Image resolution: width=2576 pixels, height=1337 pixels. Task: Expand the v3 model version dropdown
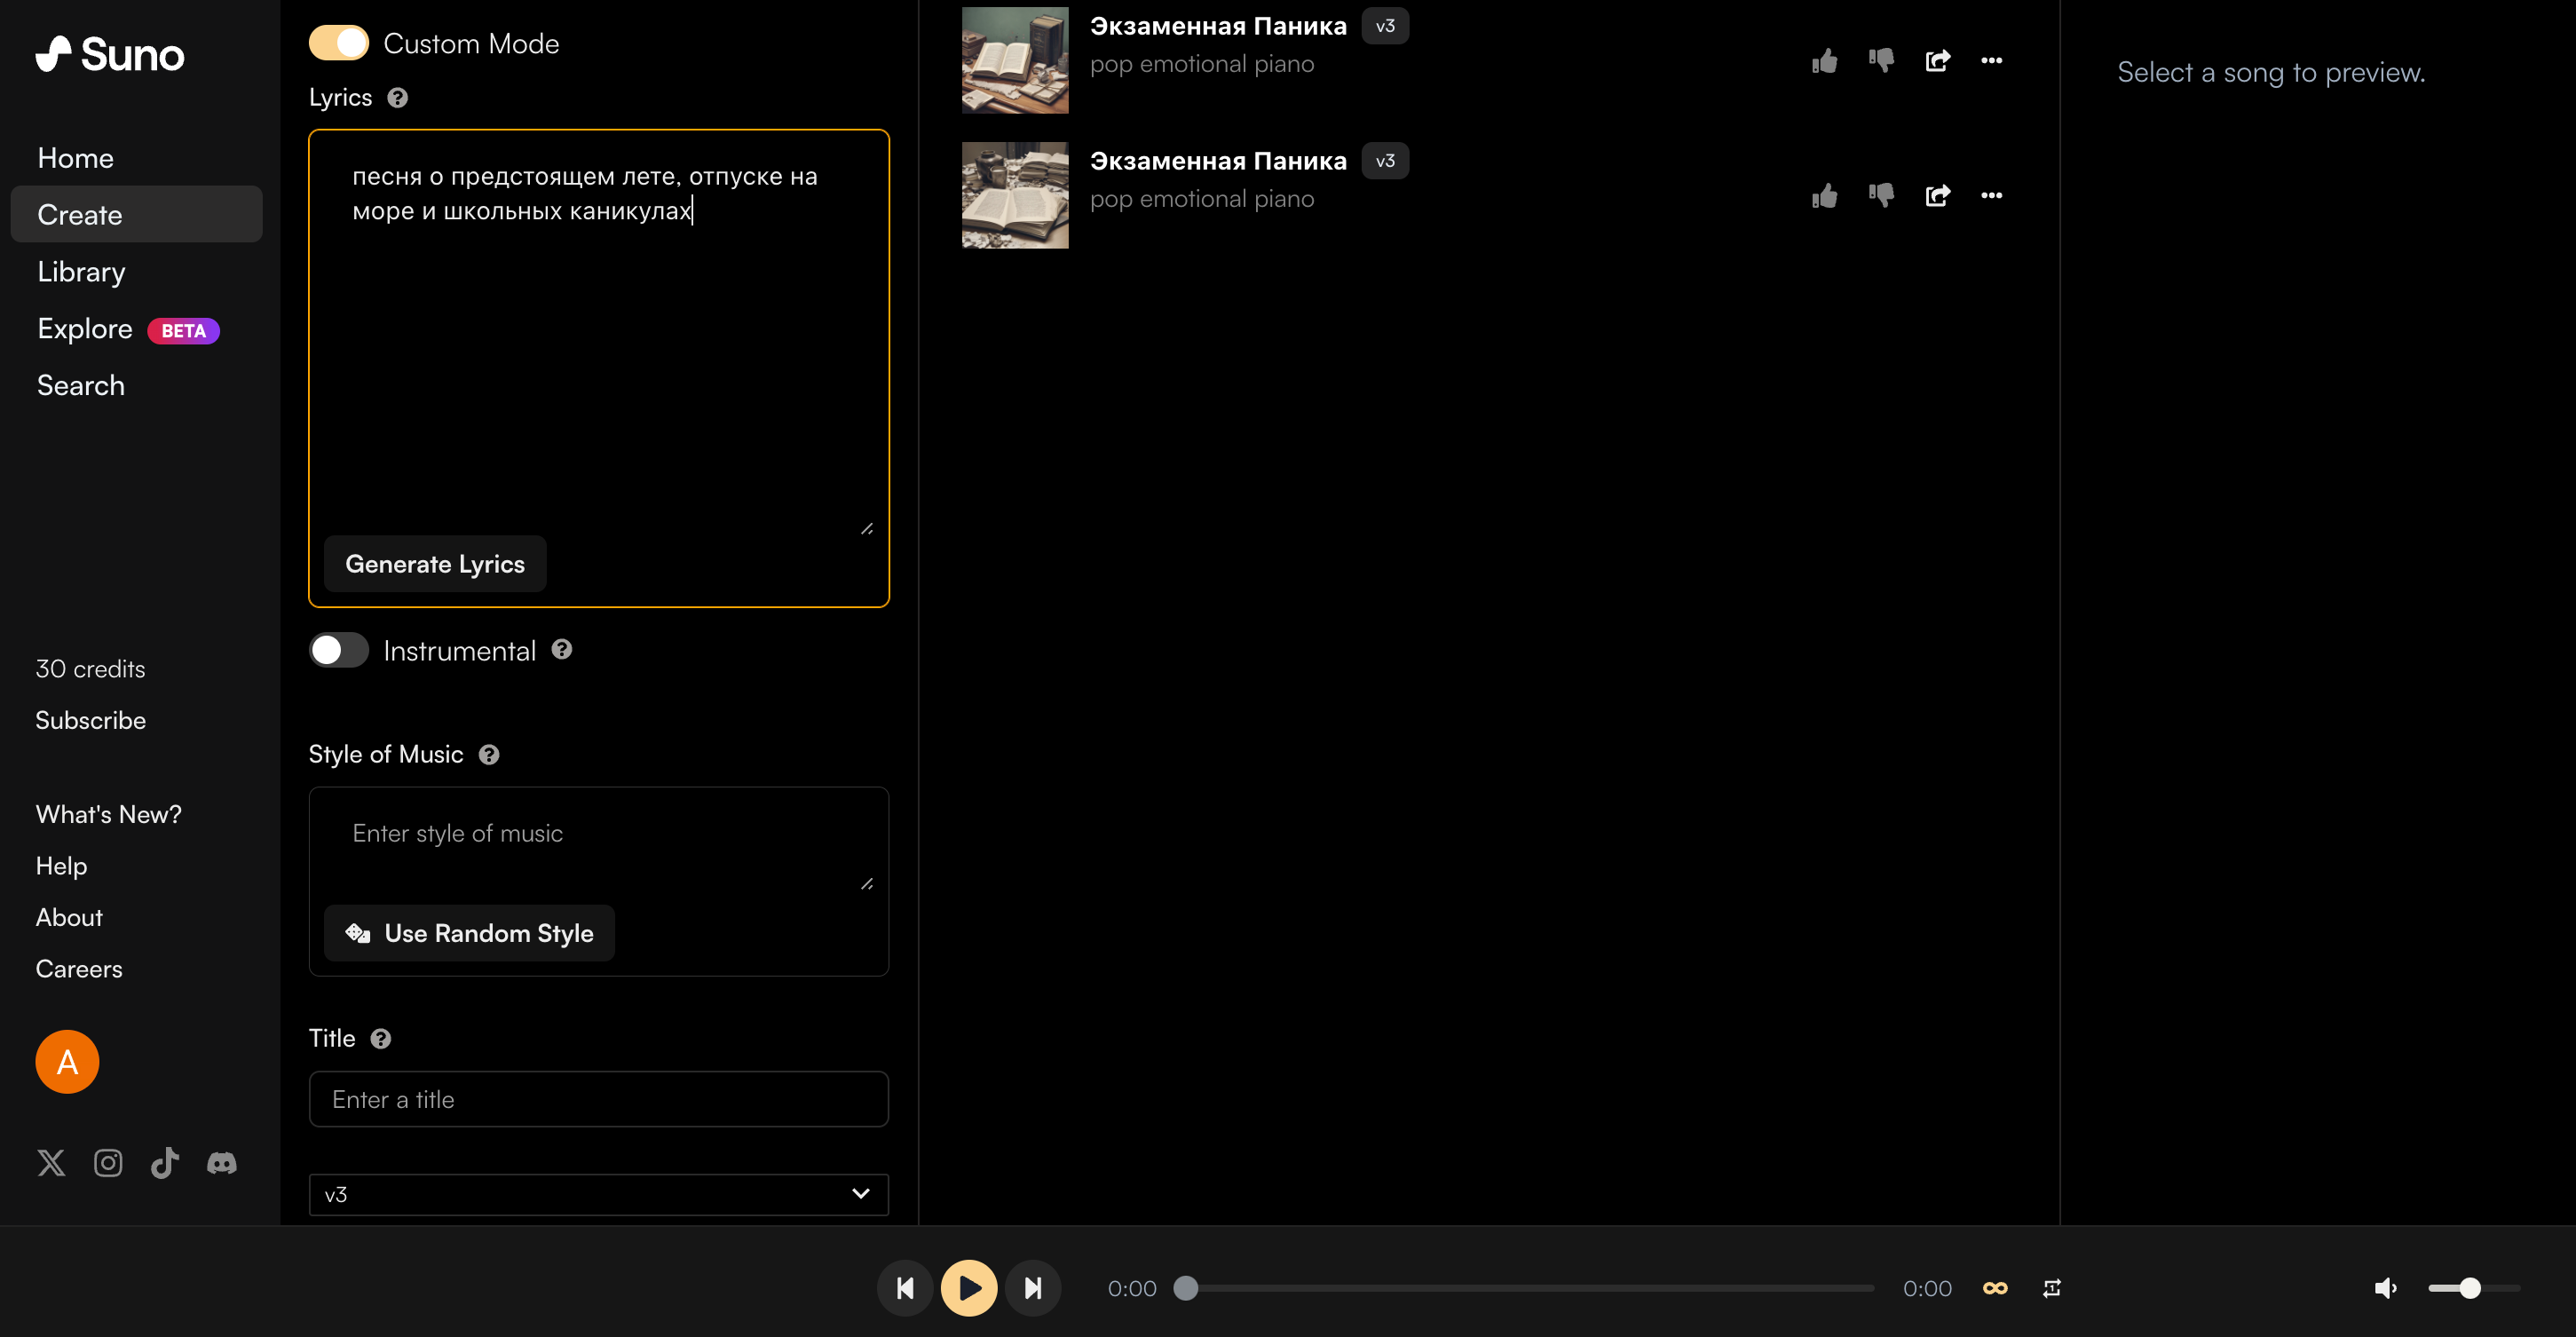click(598, 1195)
